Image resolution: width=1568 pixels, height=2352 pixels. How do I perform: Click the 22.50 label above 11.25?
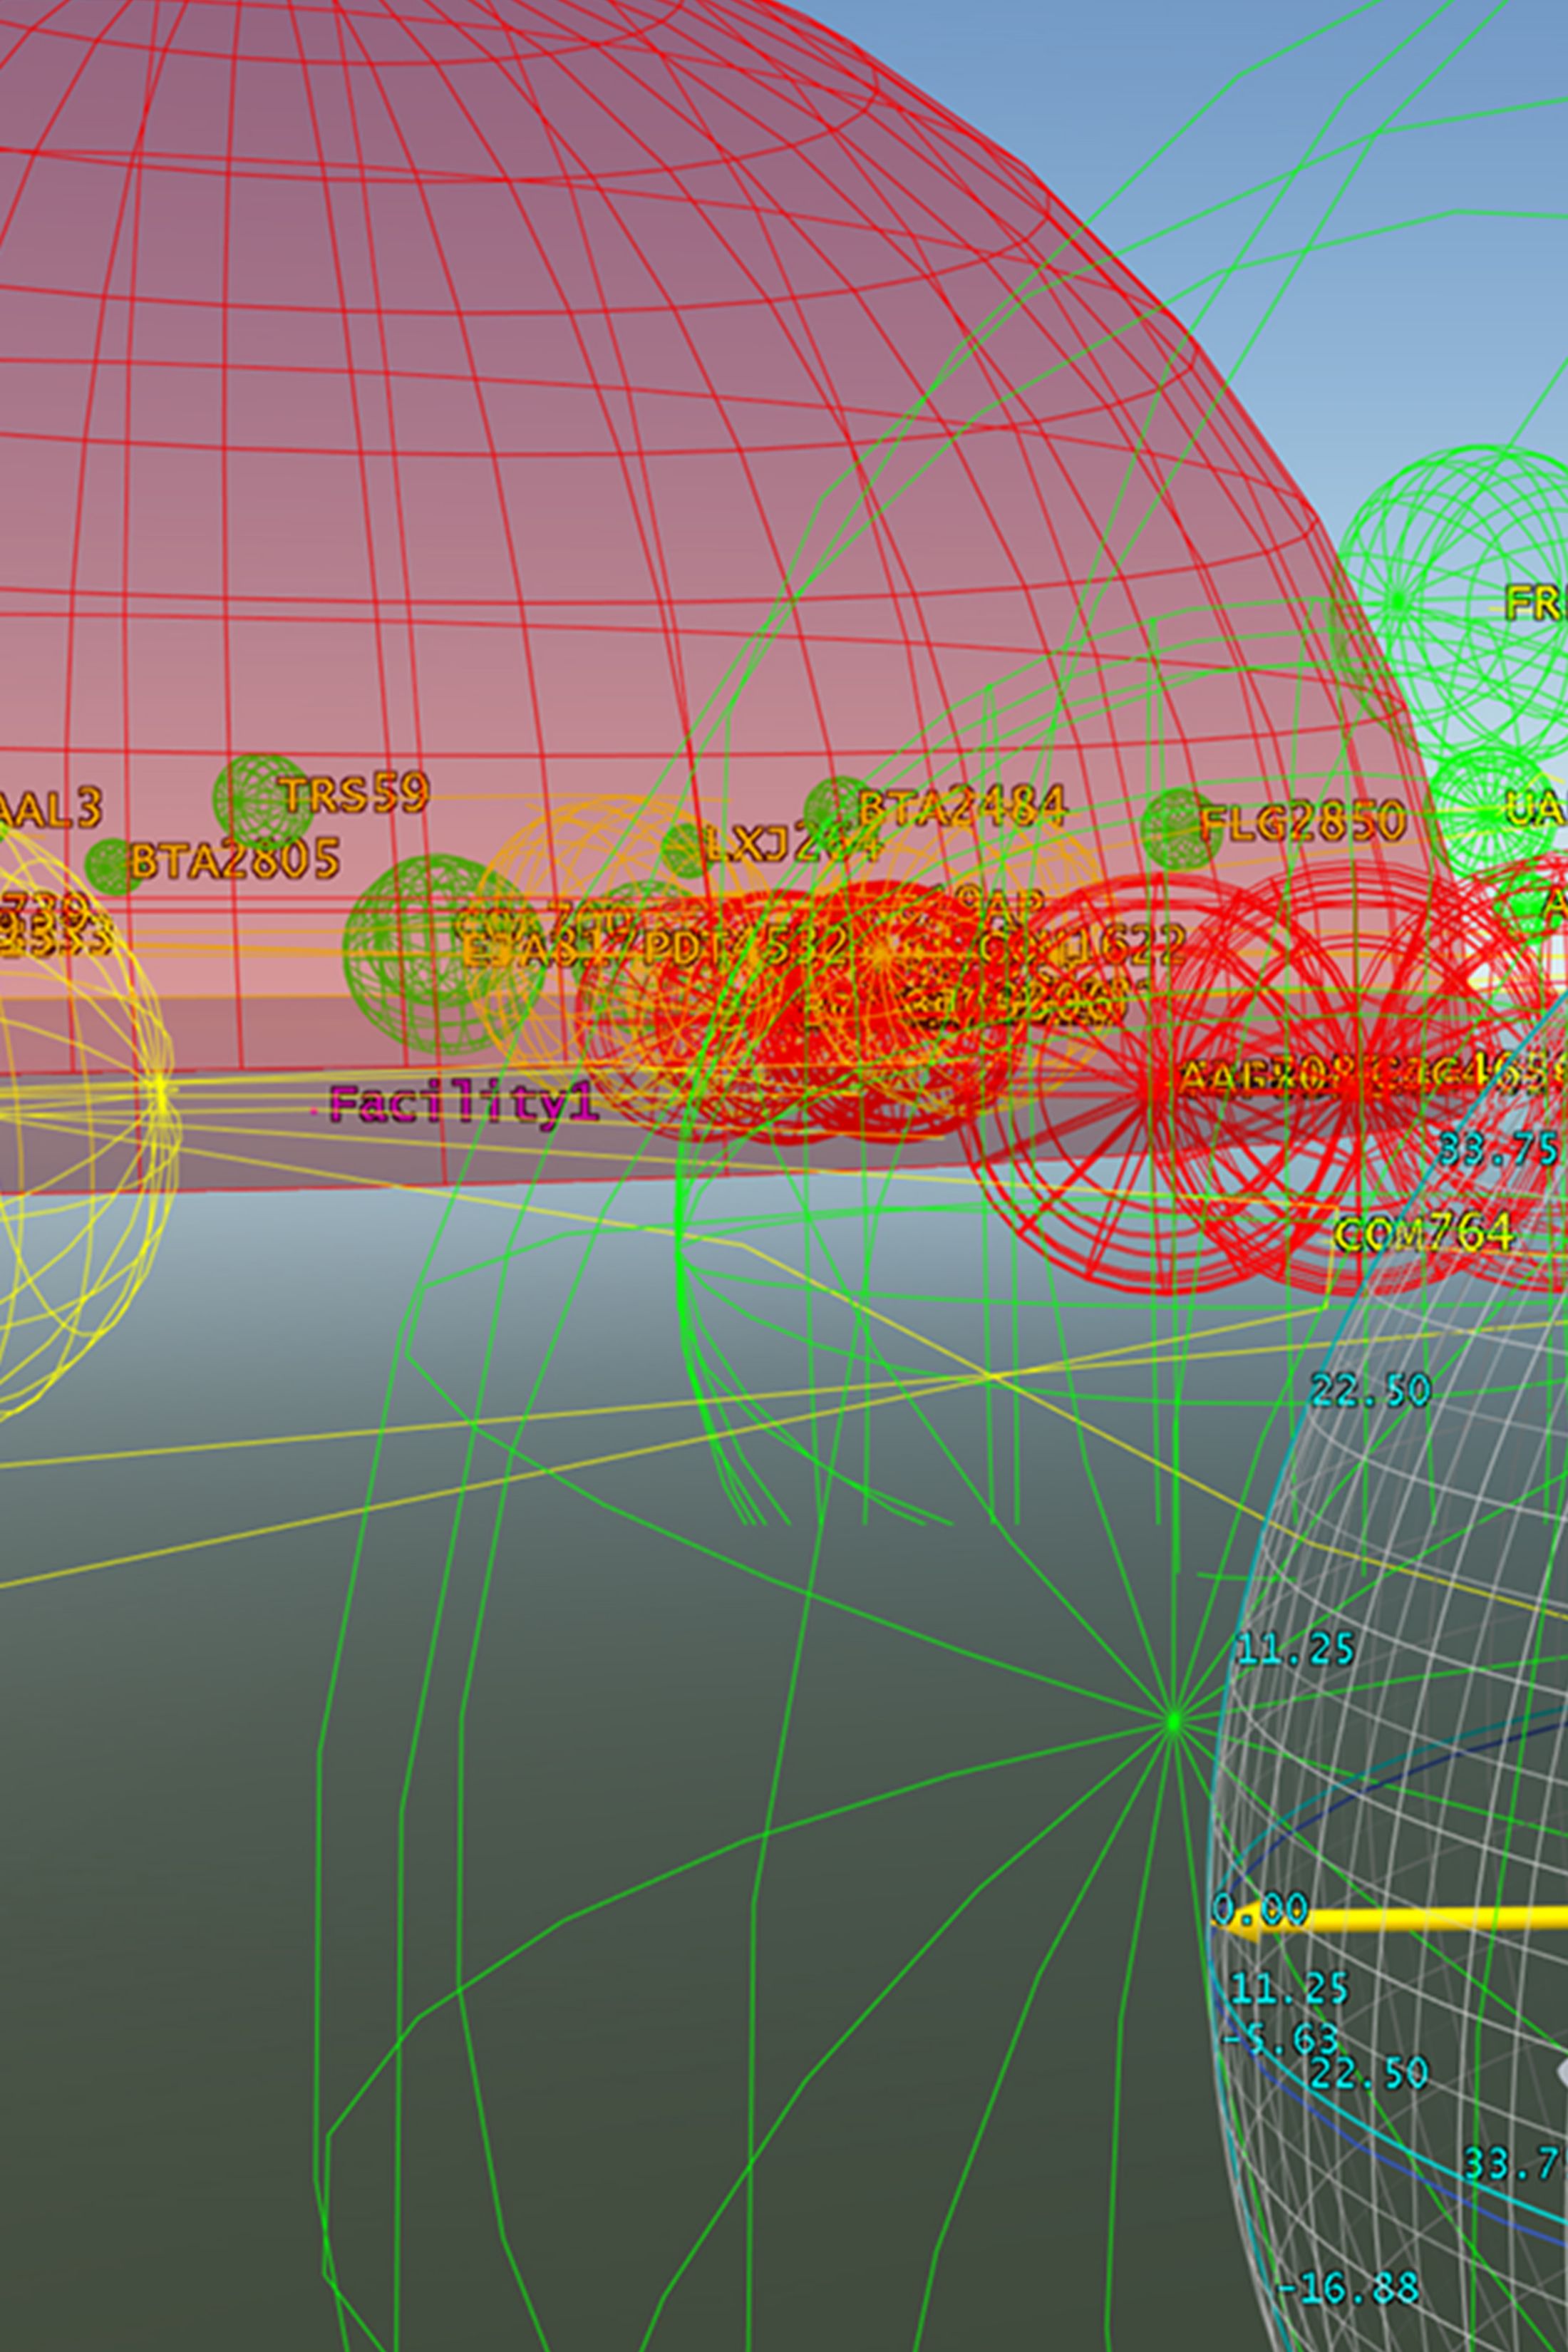[1370, 1390]
